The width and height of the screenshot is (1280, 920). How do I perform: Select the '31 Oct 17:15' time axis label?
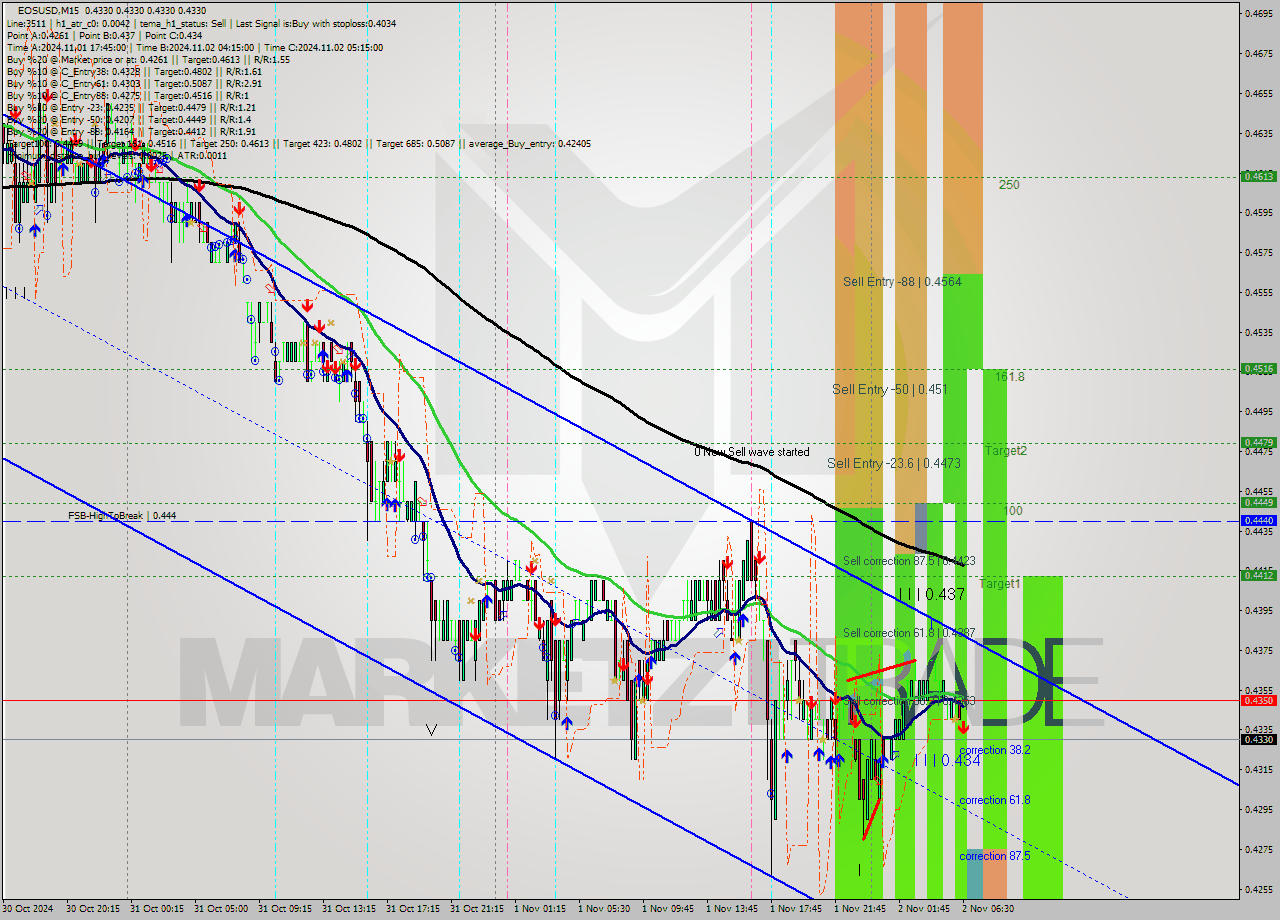pos(413,909)
